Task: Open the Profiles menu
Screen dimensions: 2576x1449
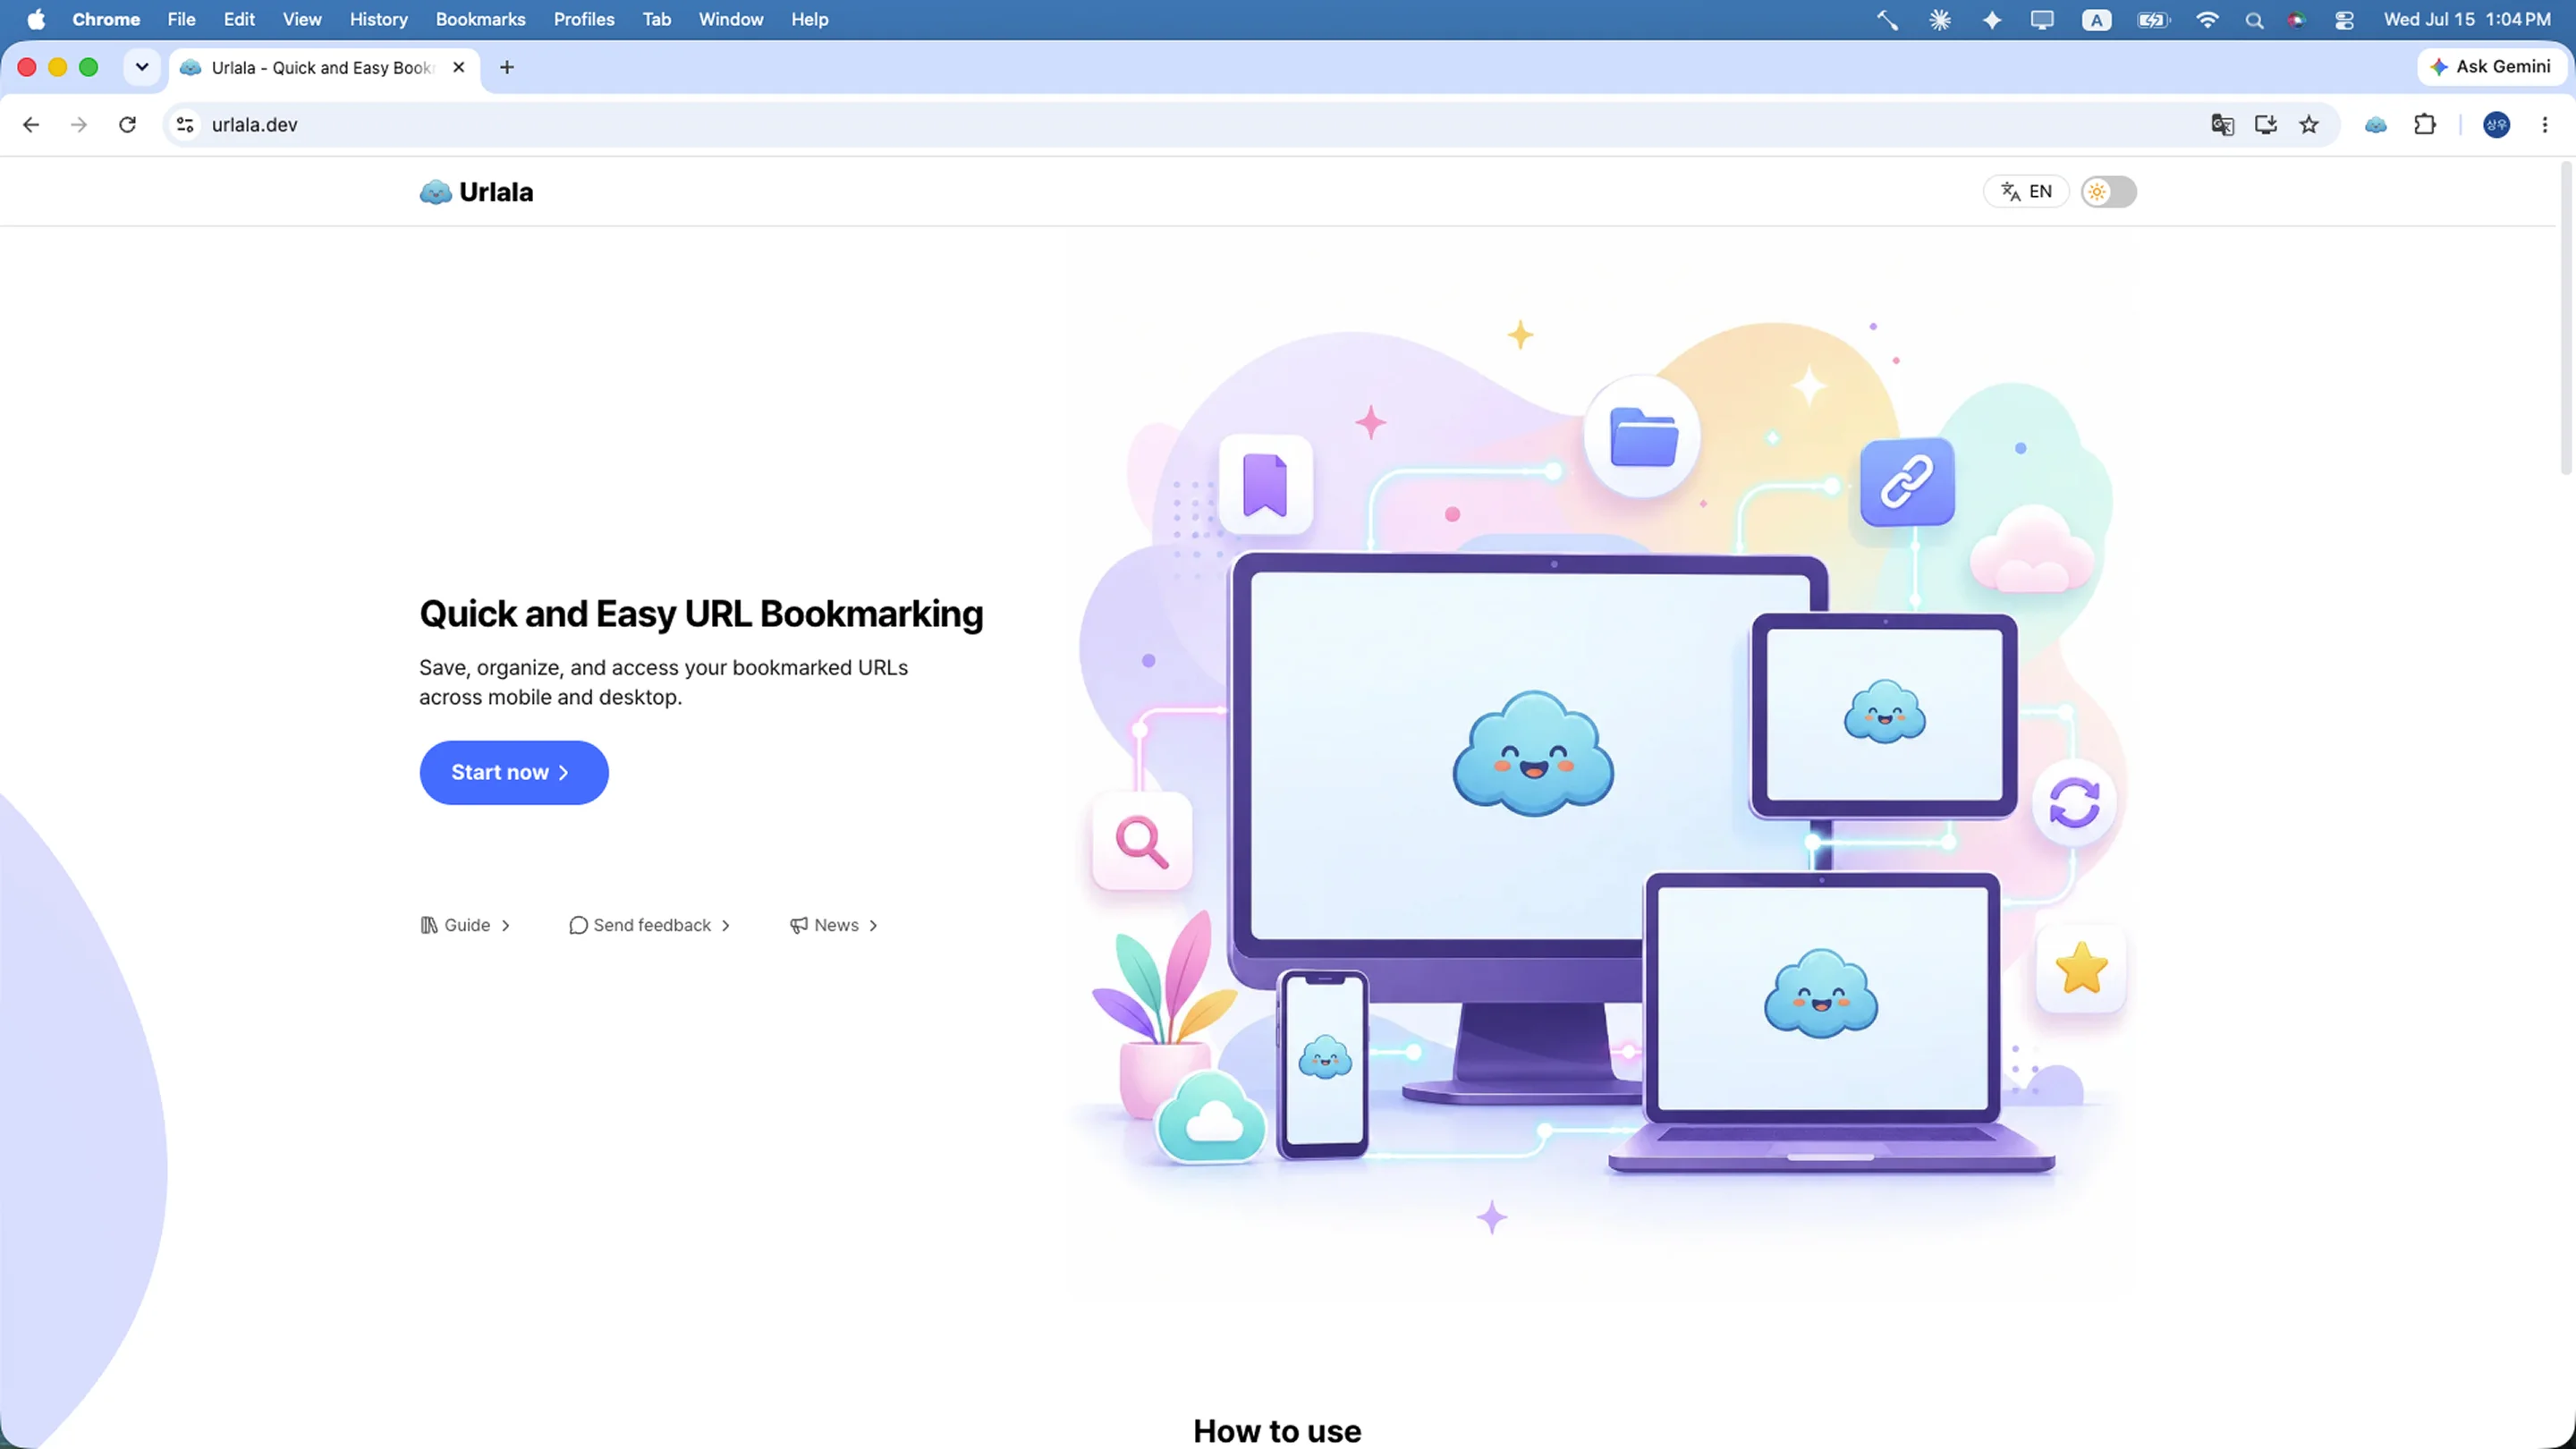Action: pos(584,19)
